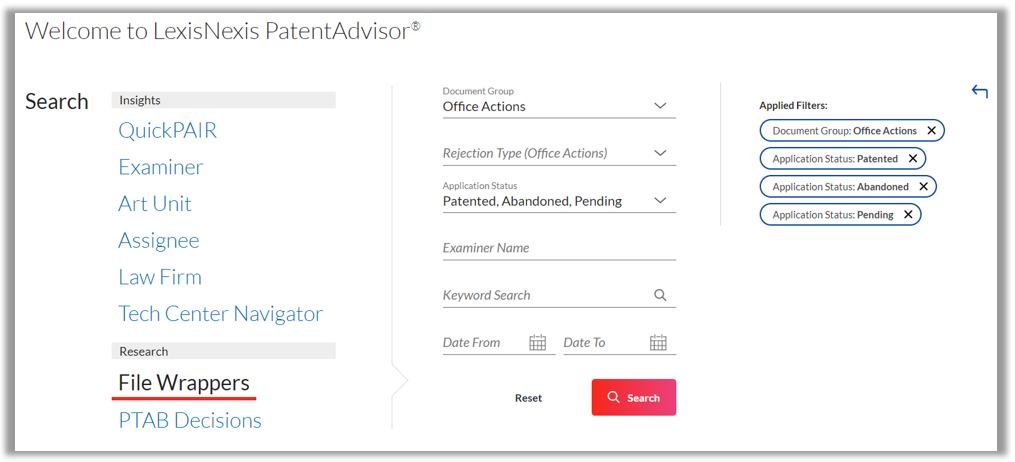Expand the Application Status dropdown
Image resolution: width=1015 pixels, height=462 pixels.
[x=660, y=201]
